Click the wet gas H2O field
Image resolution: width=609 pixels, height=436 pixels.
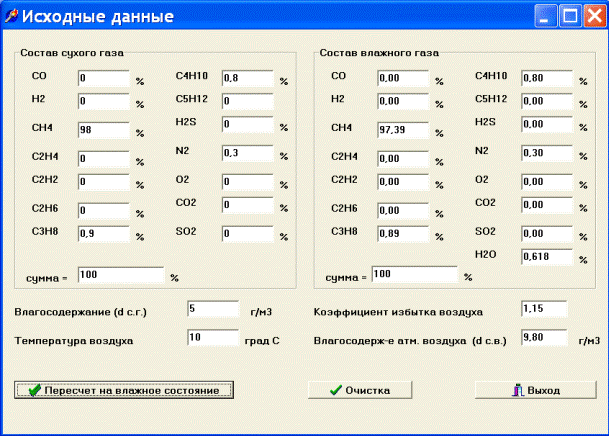(546, 258)
